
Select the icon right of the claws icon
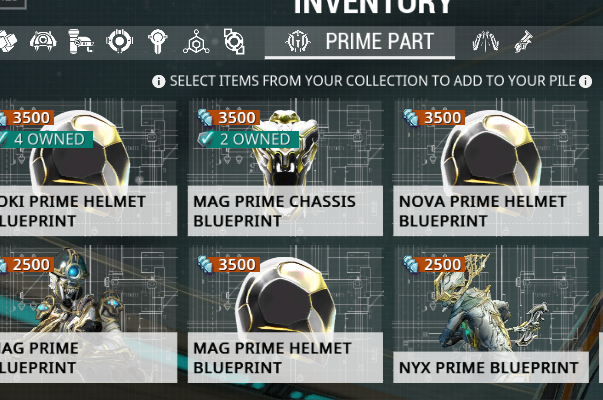(524, 42)
